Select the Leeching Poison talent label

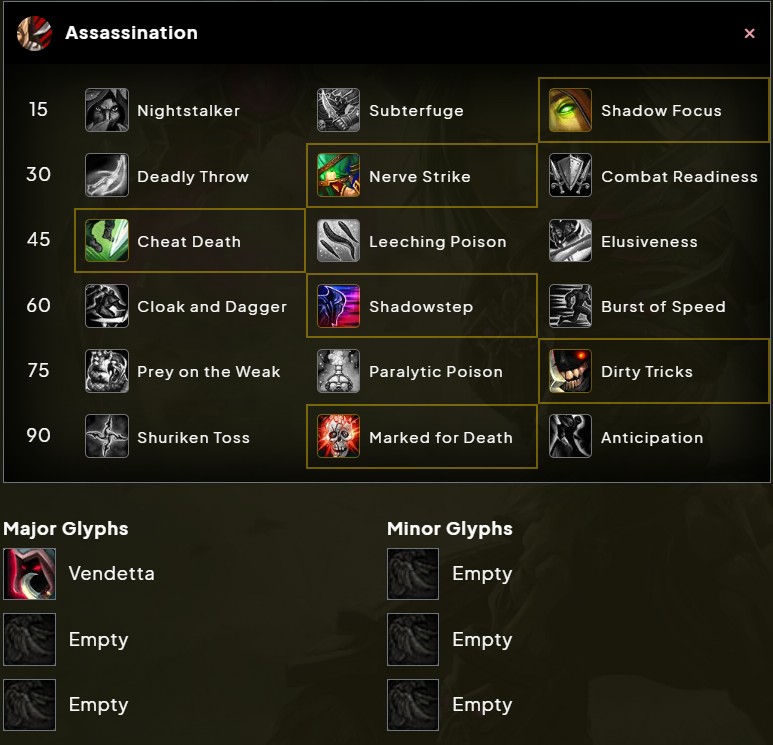tap(437, 242)
